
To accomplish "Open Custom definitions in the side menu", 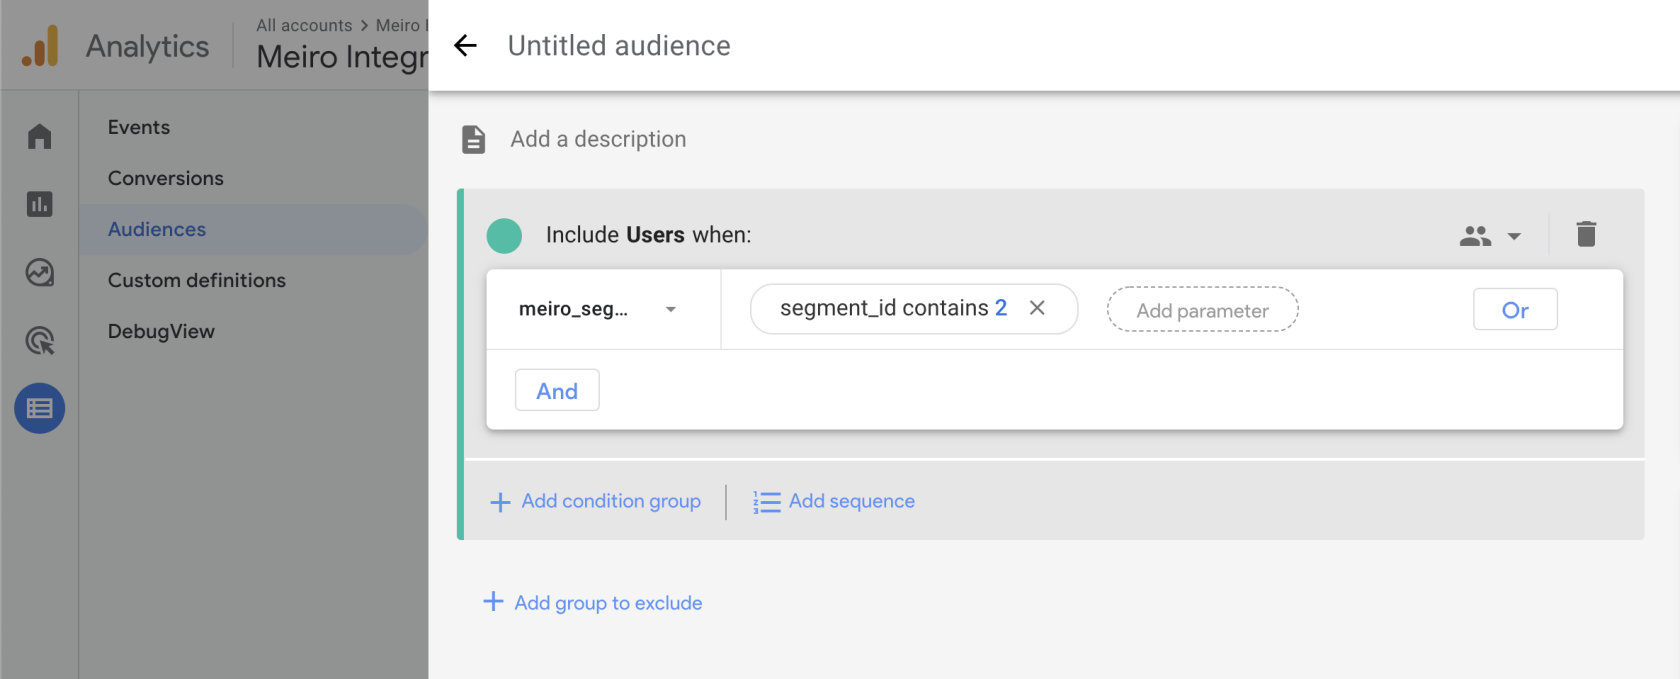I will point(197,280).
